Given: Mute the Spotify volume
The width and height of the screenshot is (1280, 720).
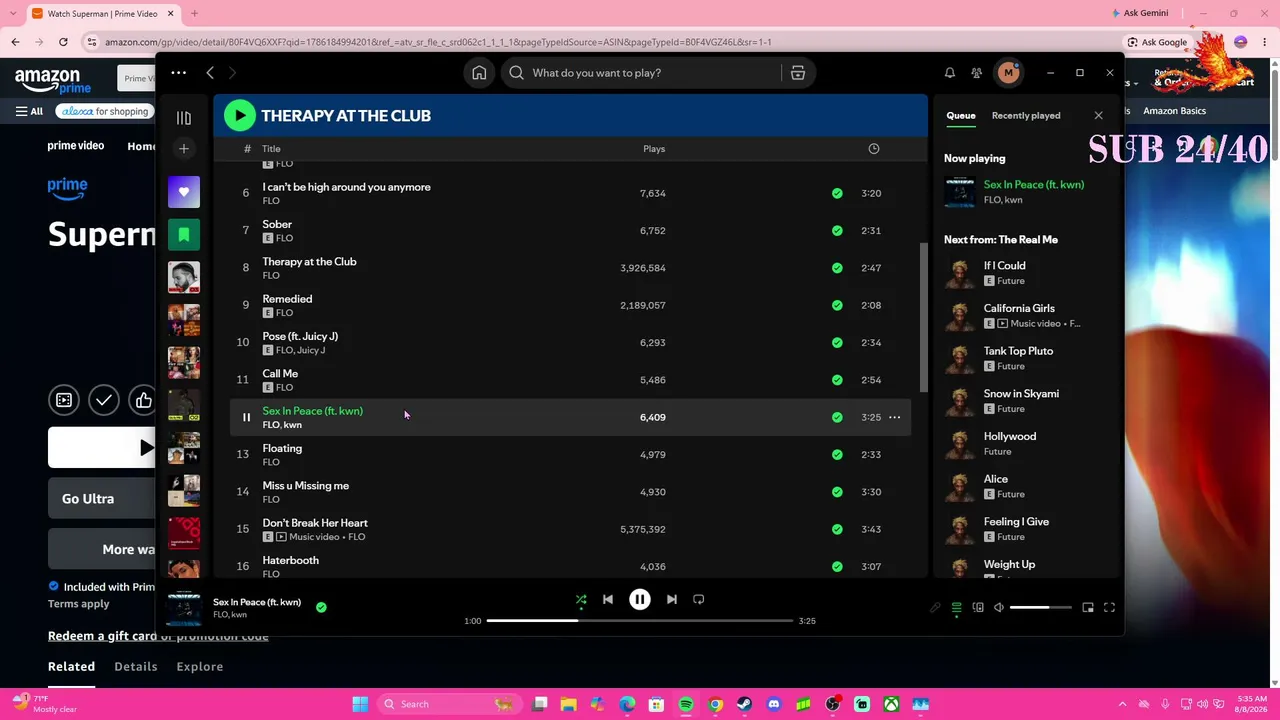Looking at the screenshot, I should click(998, 608).
